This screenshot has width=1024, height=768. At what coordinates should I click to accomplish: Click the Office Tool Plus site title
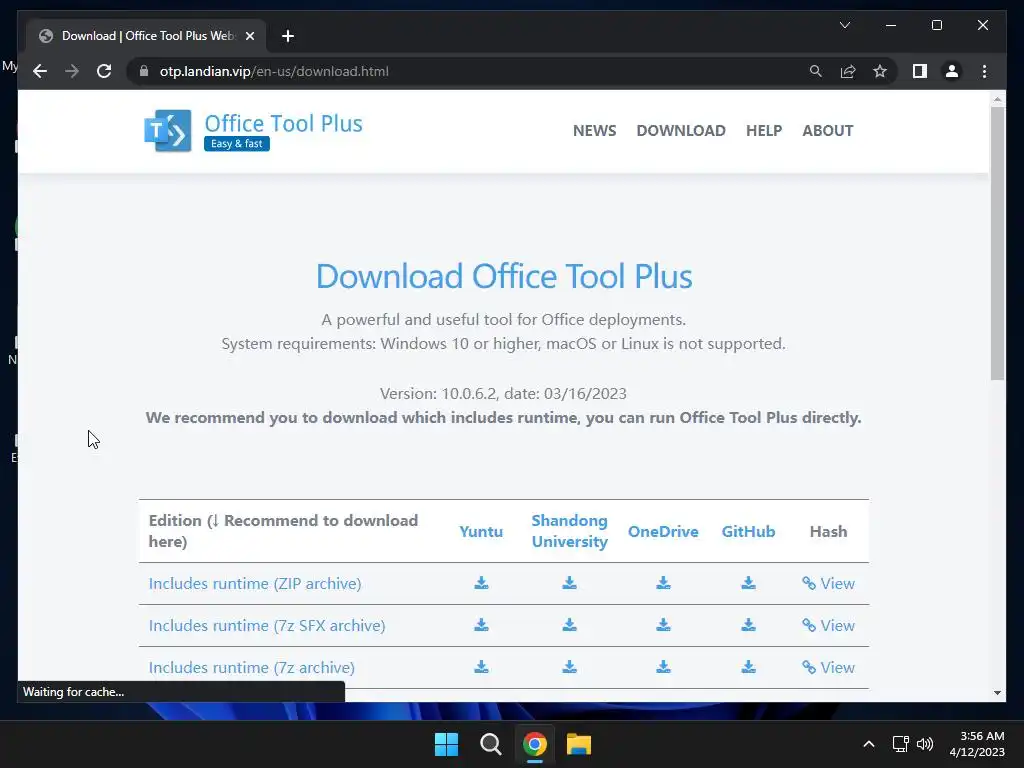click(283, 123)
